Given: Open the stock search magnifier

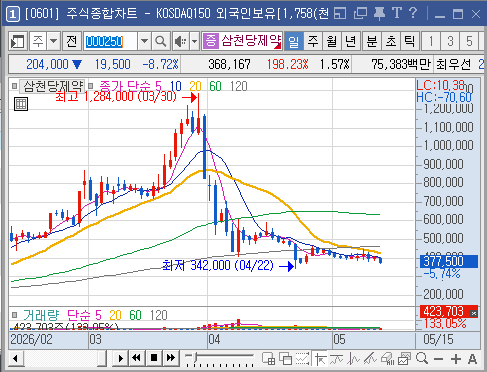Looking at the screenshot, I should pos(161,42).
